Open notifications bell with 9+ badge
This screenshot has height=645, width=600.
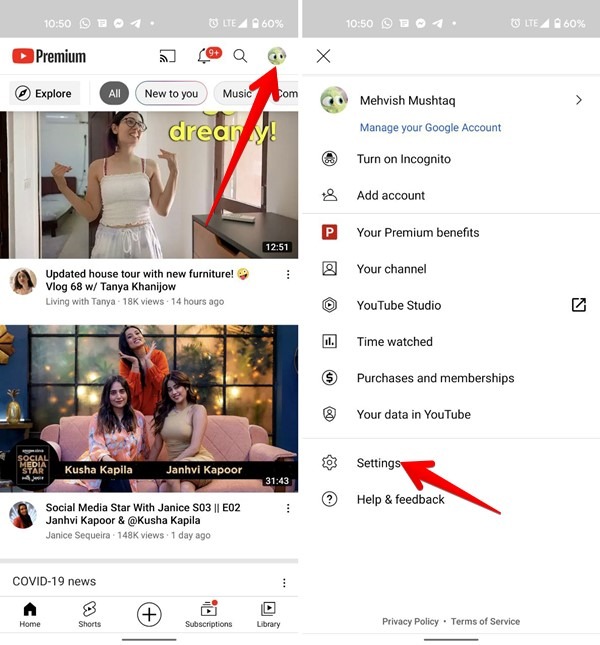click(208, 56)
